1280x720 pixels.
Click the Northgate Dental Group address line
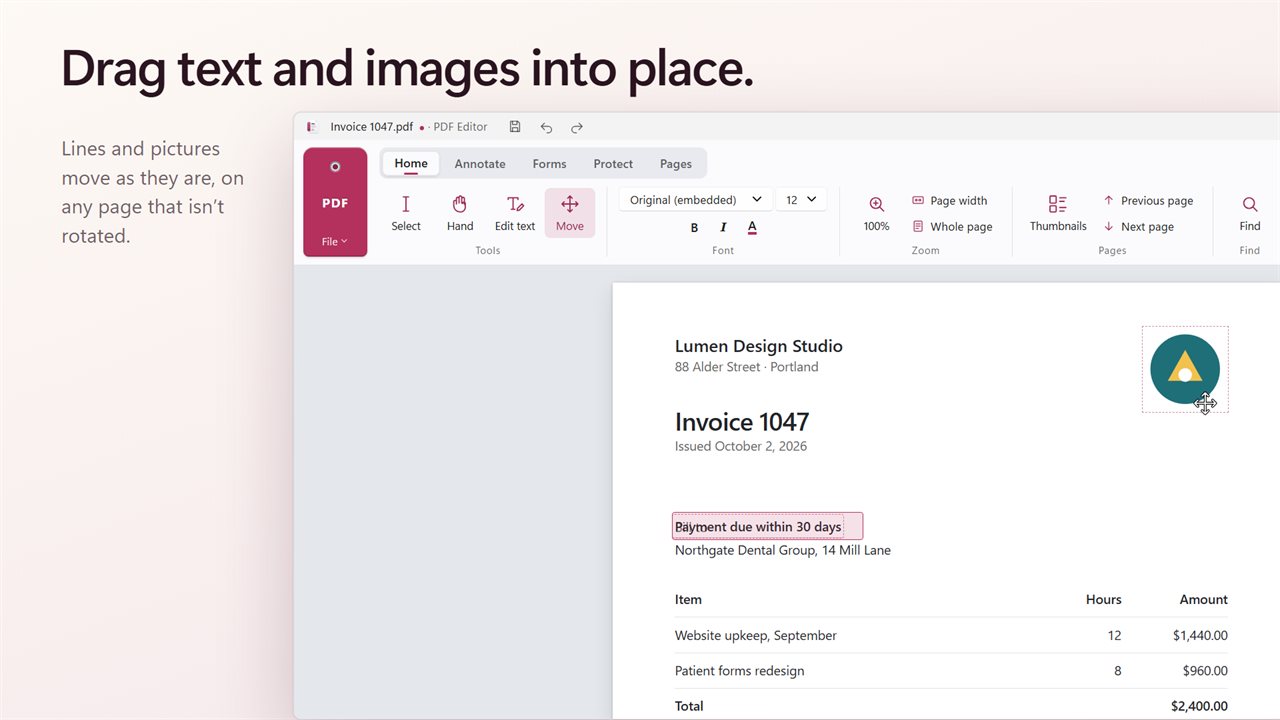[783, 550]
